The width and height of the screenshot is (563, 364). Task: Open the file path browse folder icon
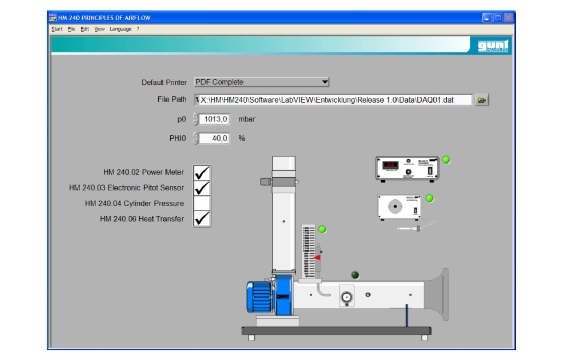pyautogui.click(x=481, y=100)
